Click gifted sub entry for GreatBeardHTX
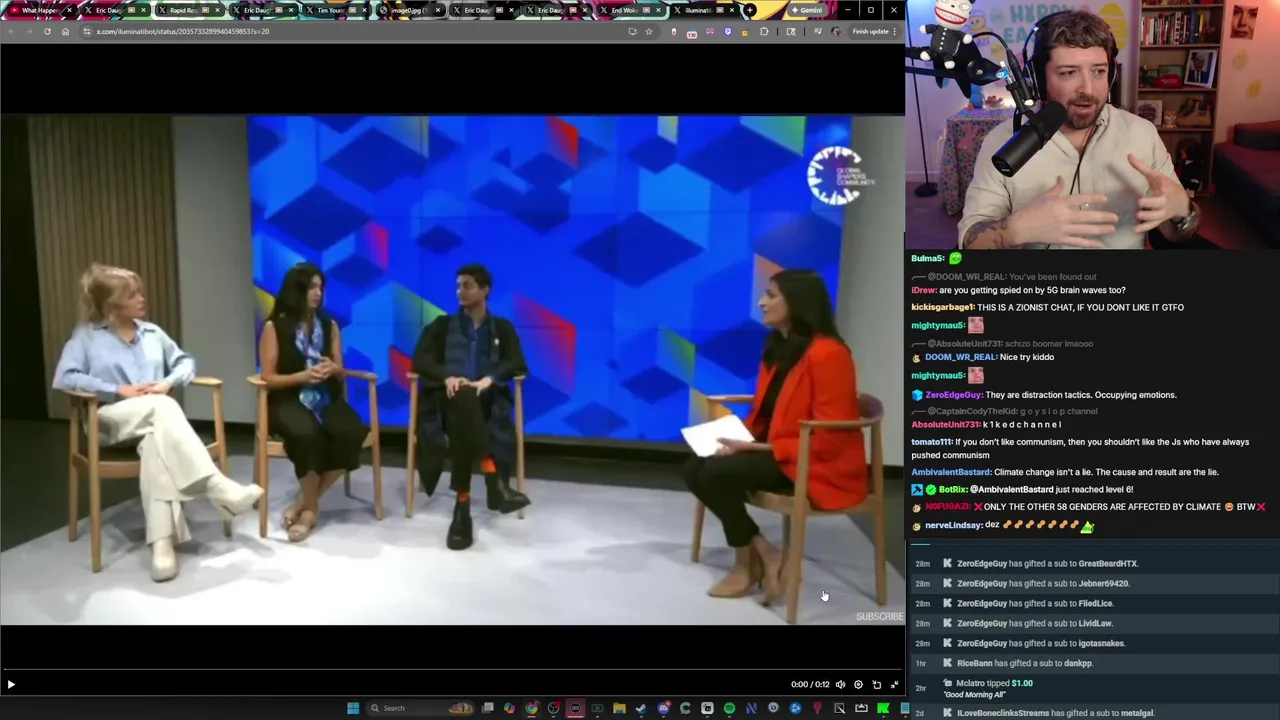This screenshot has width=1280, height=720. pos(1047,563)
